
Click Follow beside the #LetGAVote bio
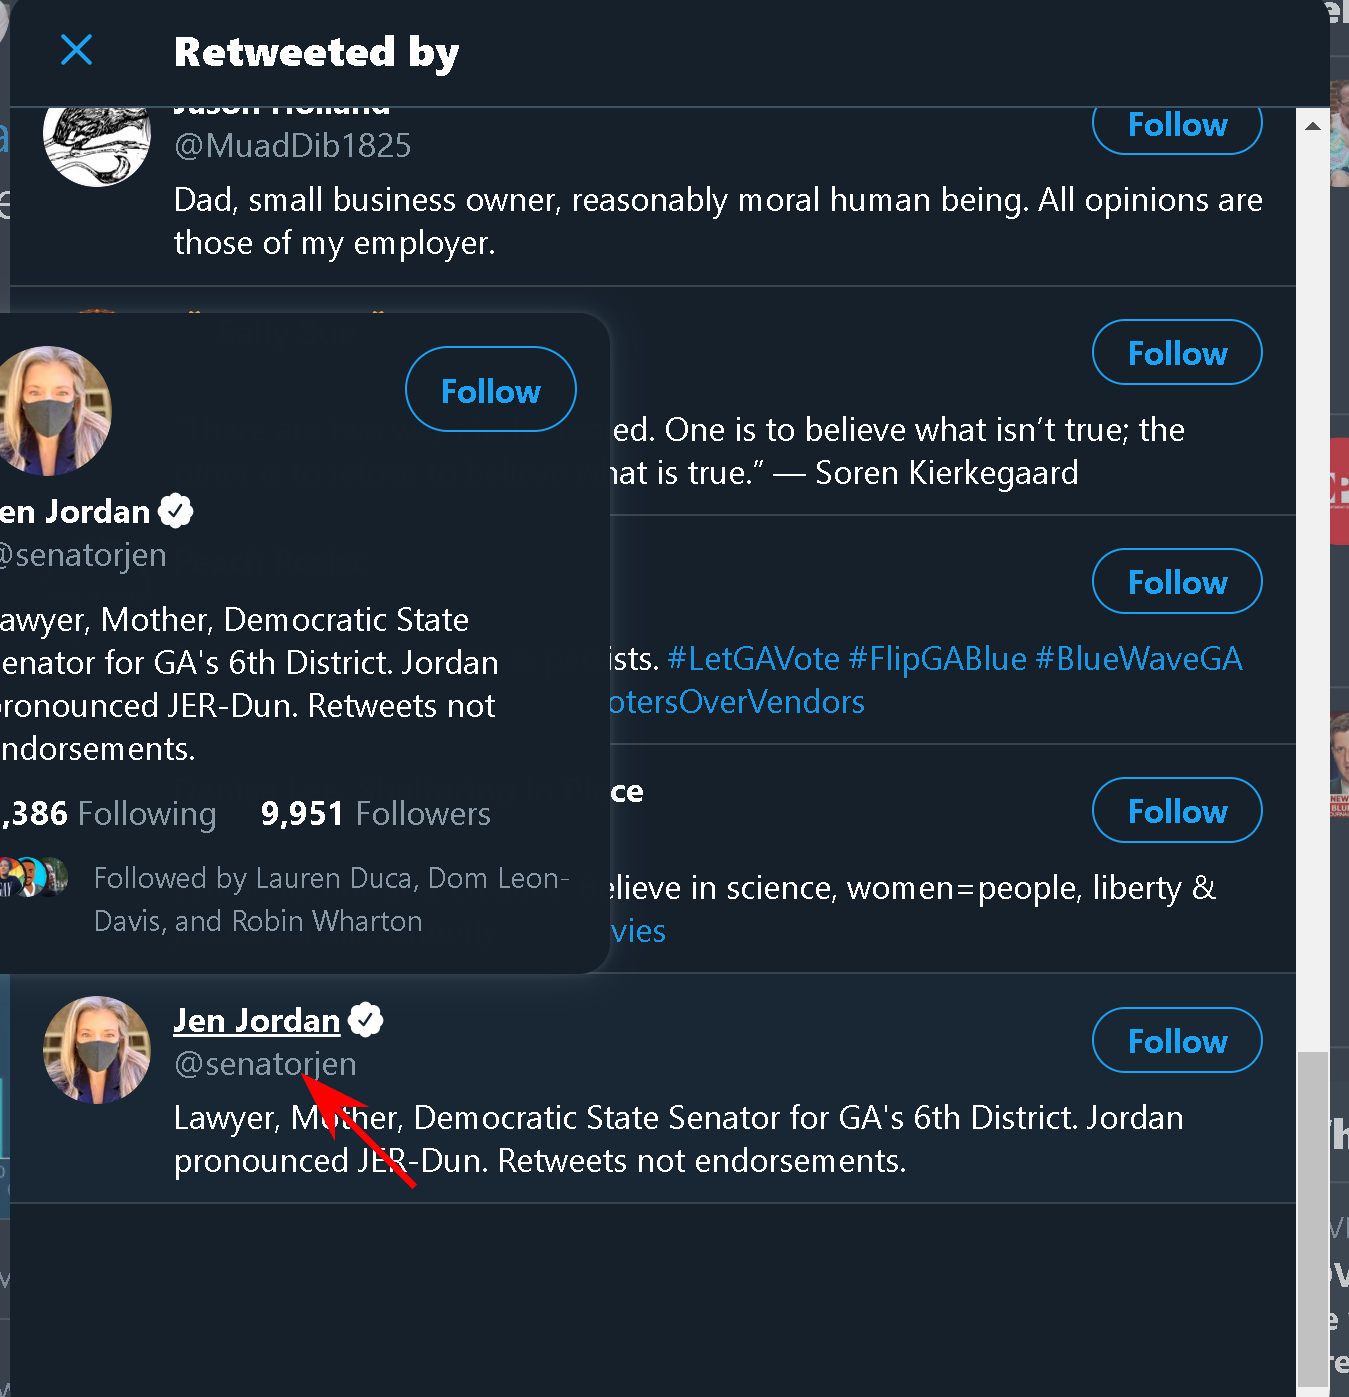1176,582
